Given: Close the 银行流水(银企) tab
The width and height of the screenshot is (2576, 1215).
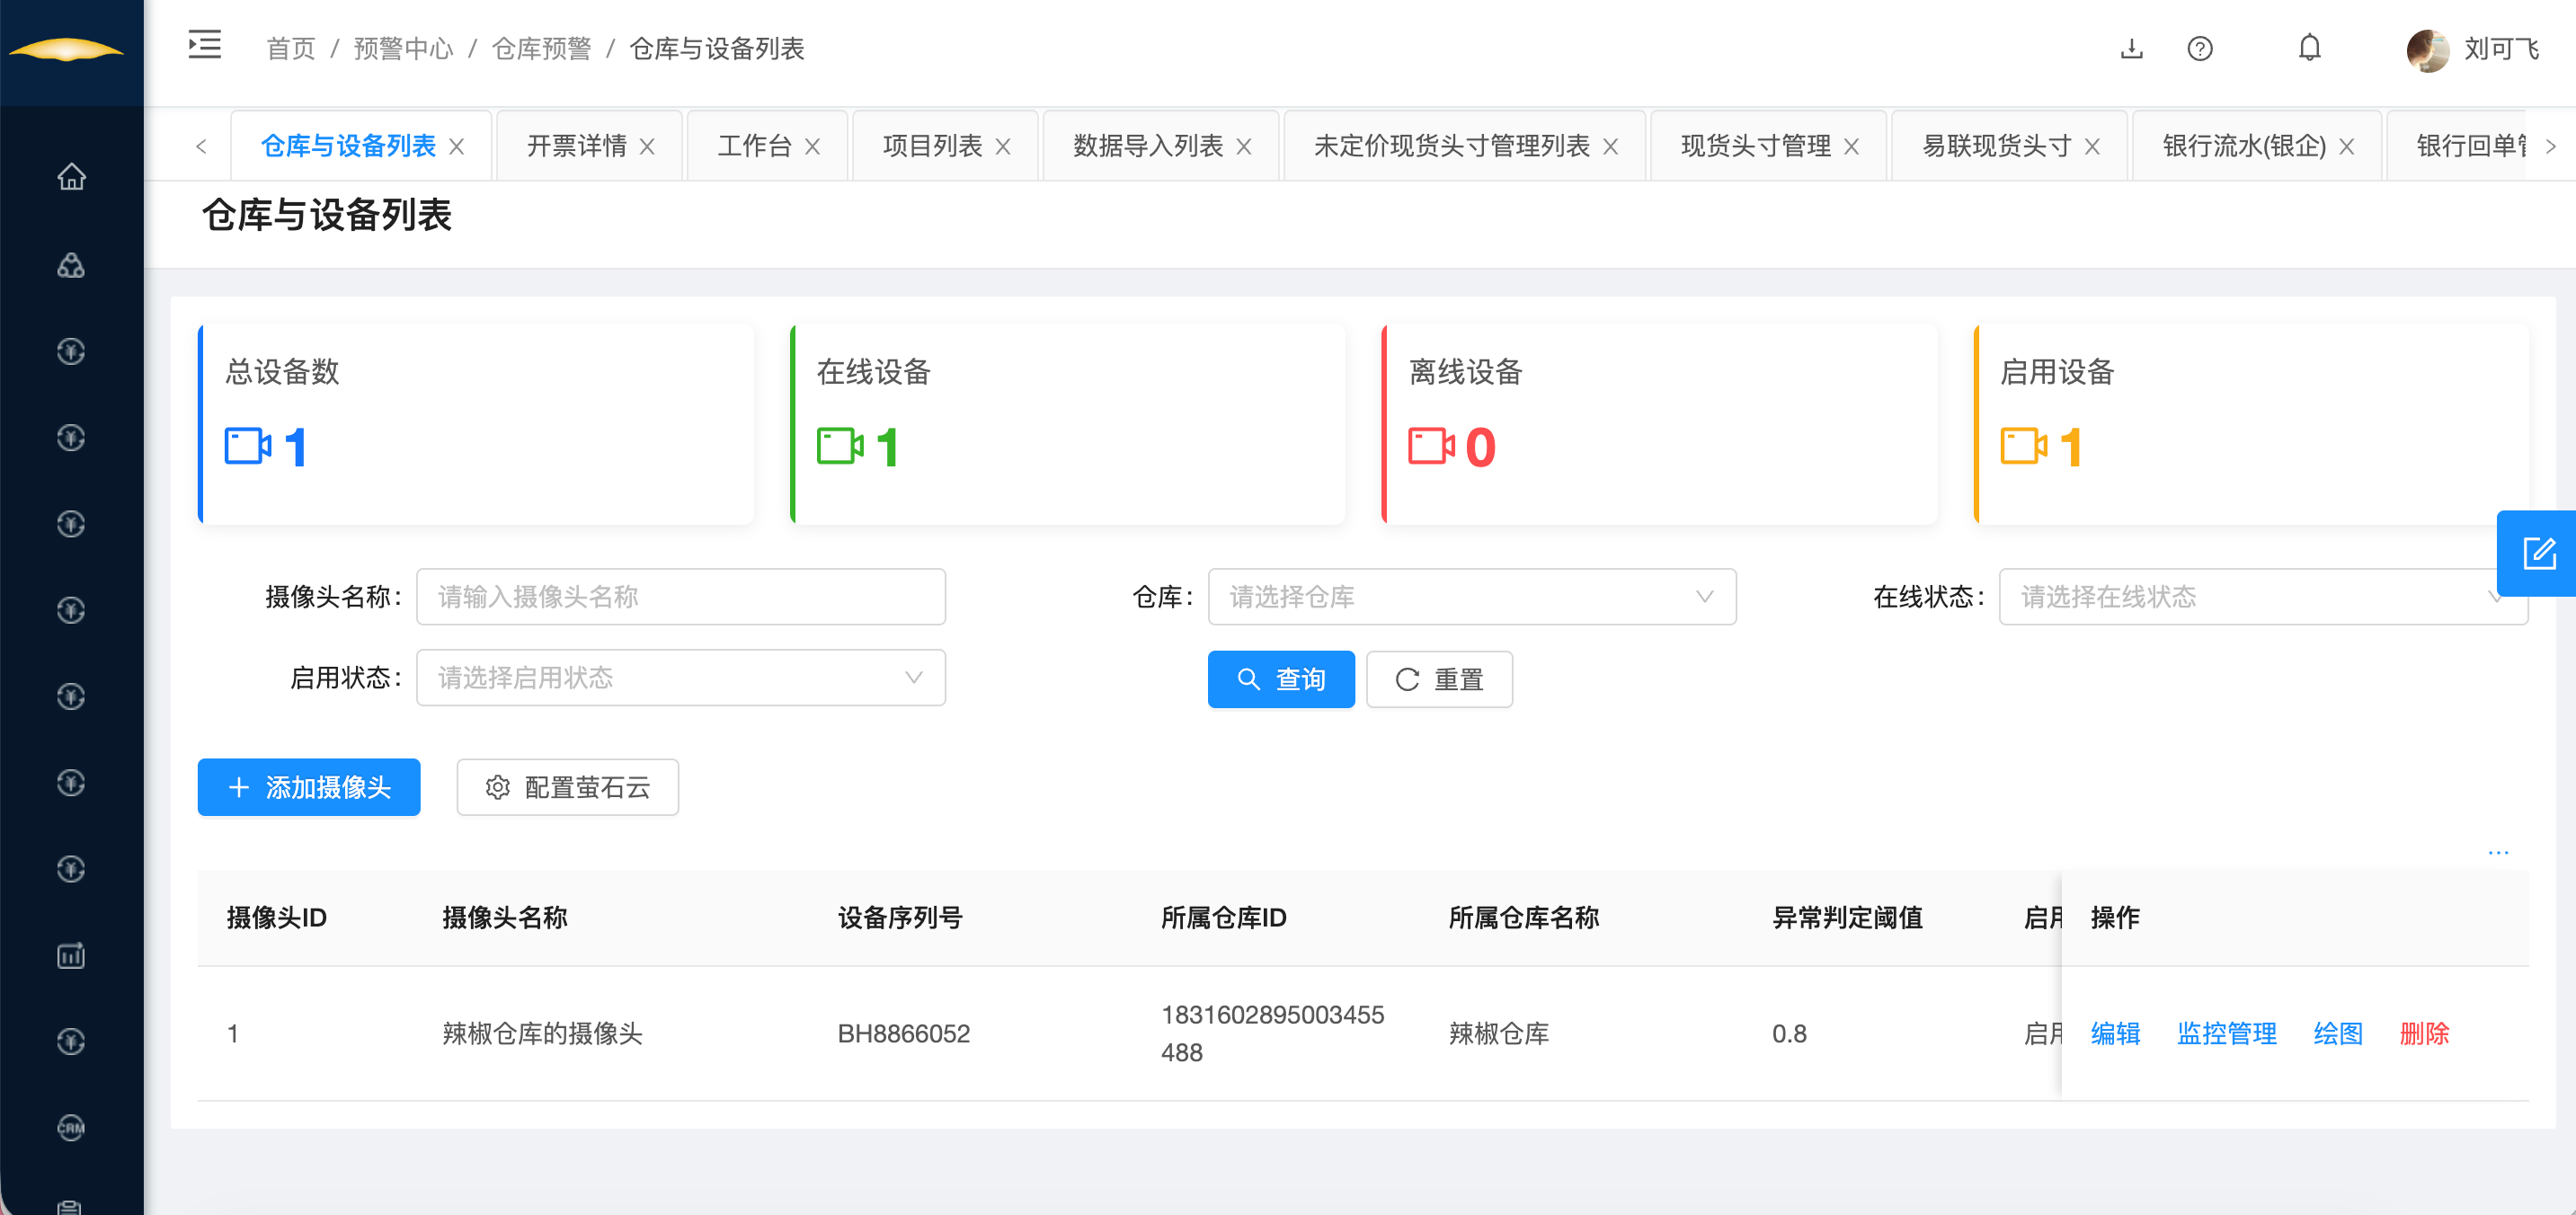Looking at the screenshot, I should click(x=2347, y=146).
